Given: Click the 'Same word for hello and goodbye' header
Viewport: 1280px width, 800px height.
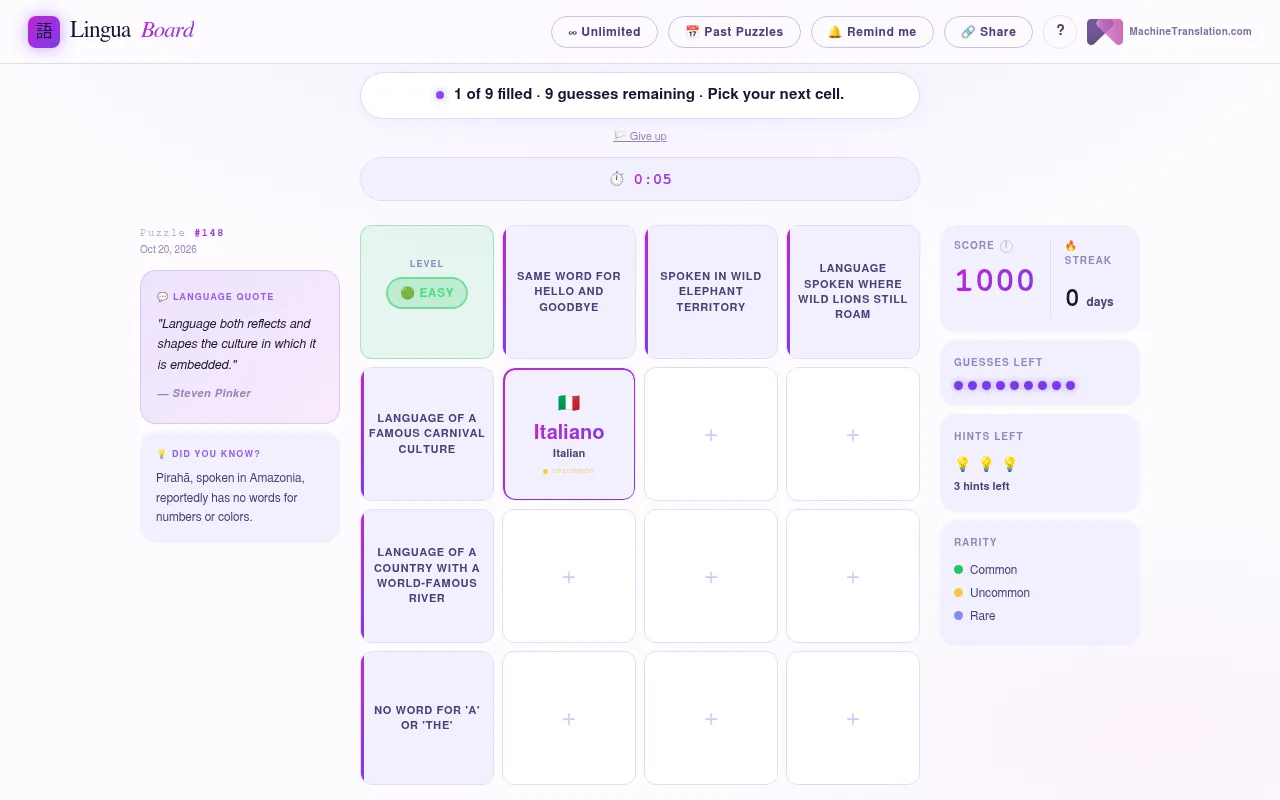Looking at the screenshot, I should point(569,292).
